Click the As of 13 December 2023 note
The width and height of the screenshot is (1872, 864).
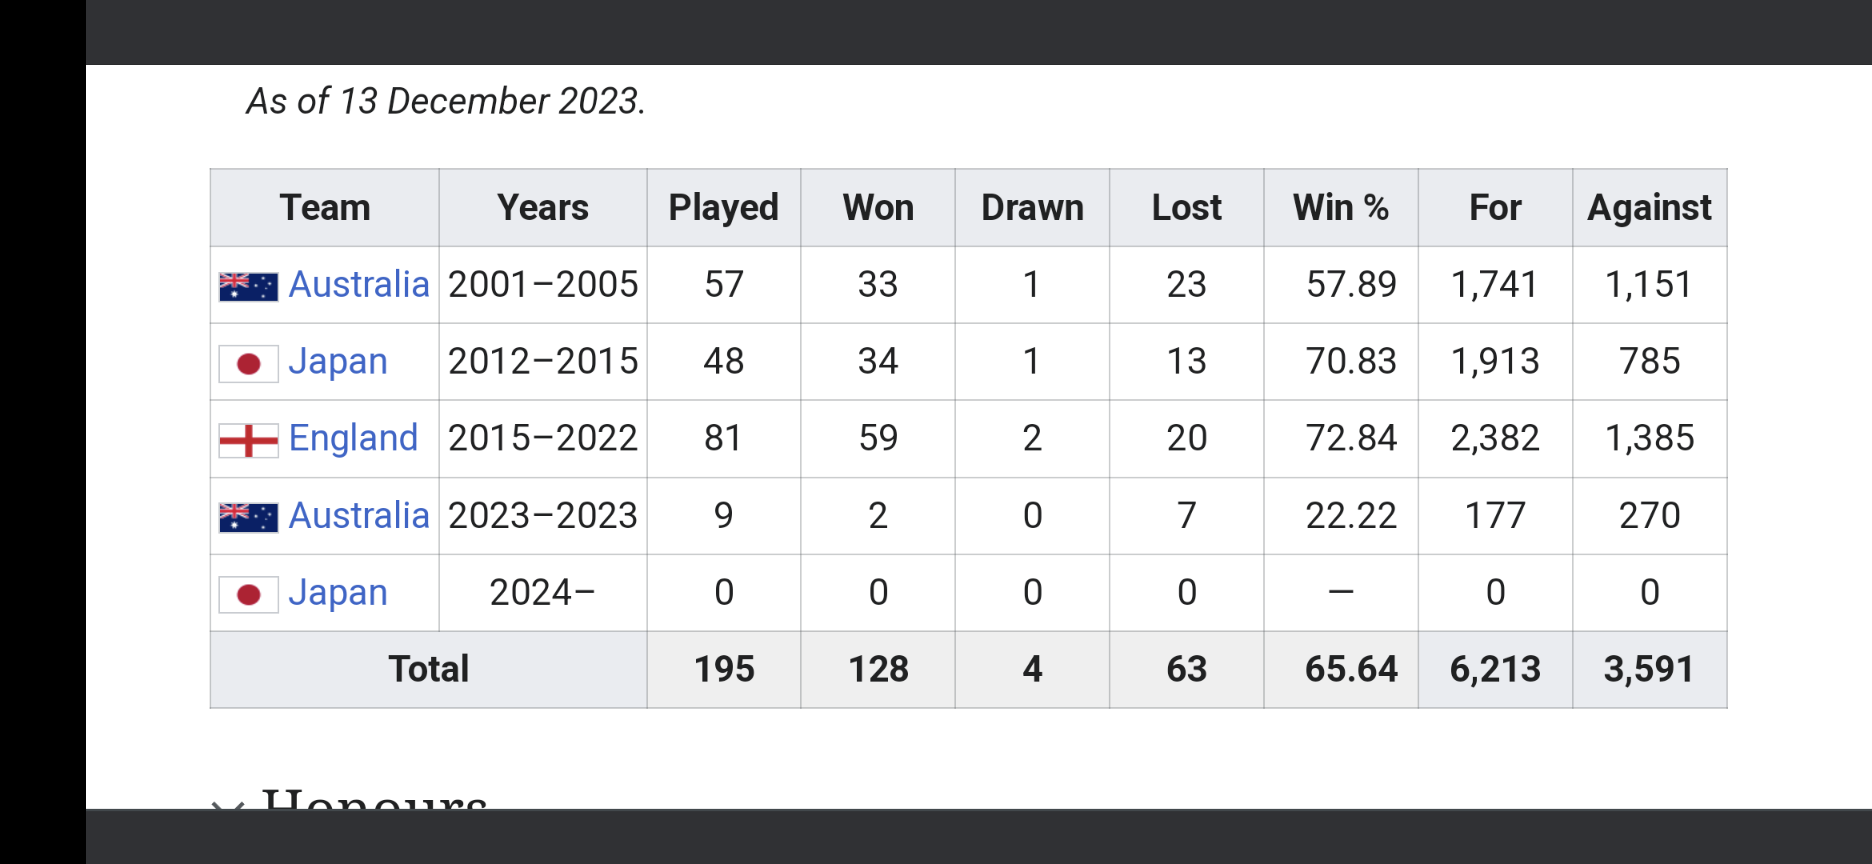coord(446,101)
